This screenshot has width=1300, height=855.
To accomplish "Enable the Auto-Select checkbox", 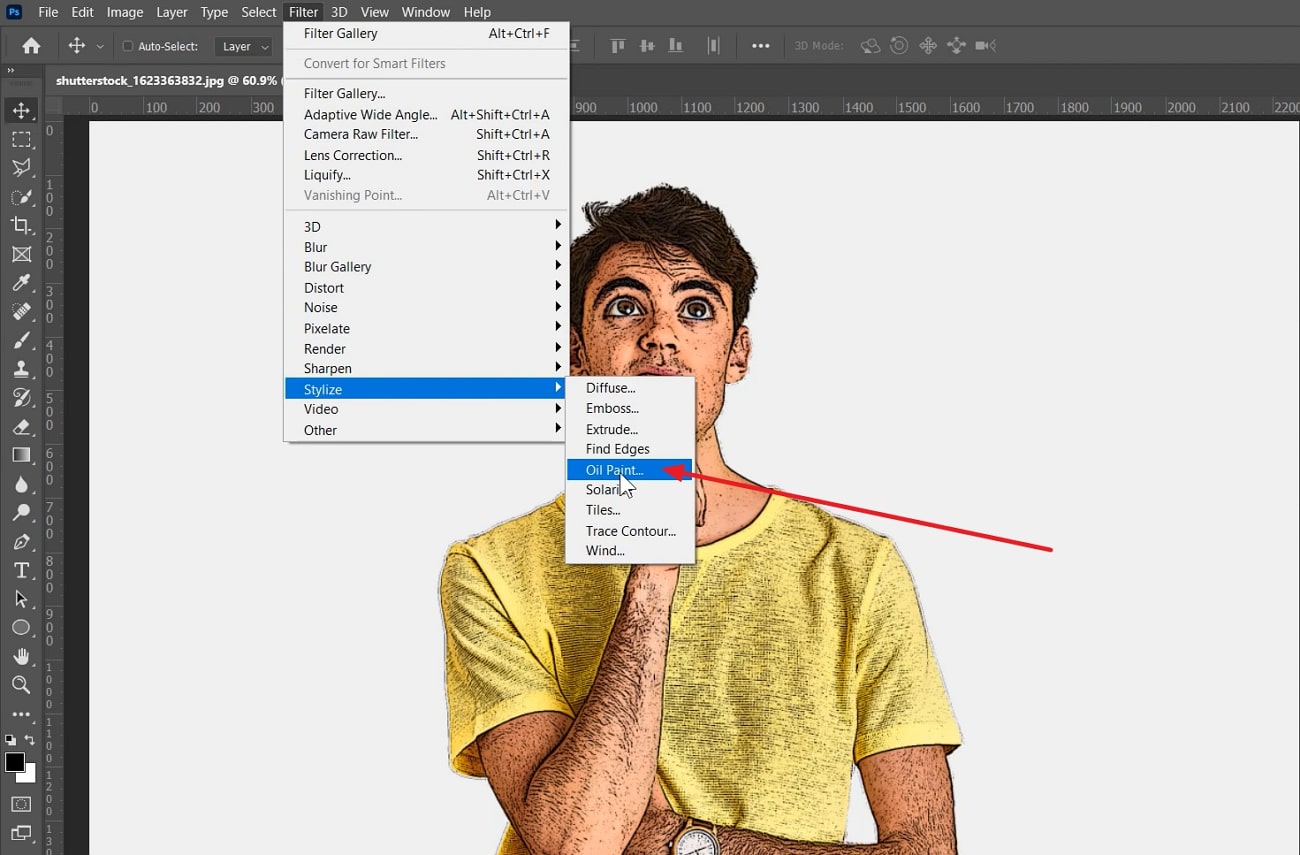I will (x=128, y=46).
